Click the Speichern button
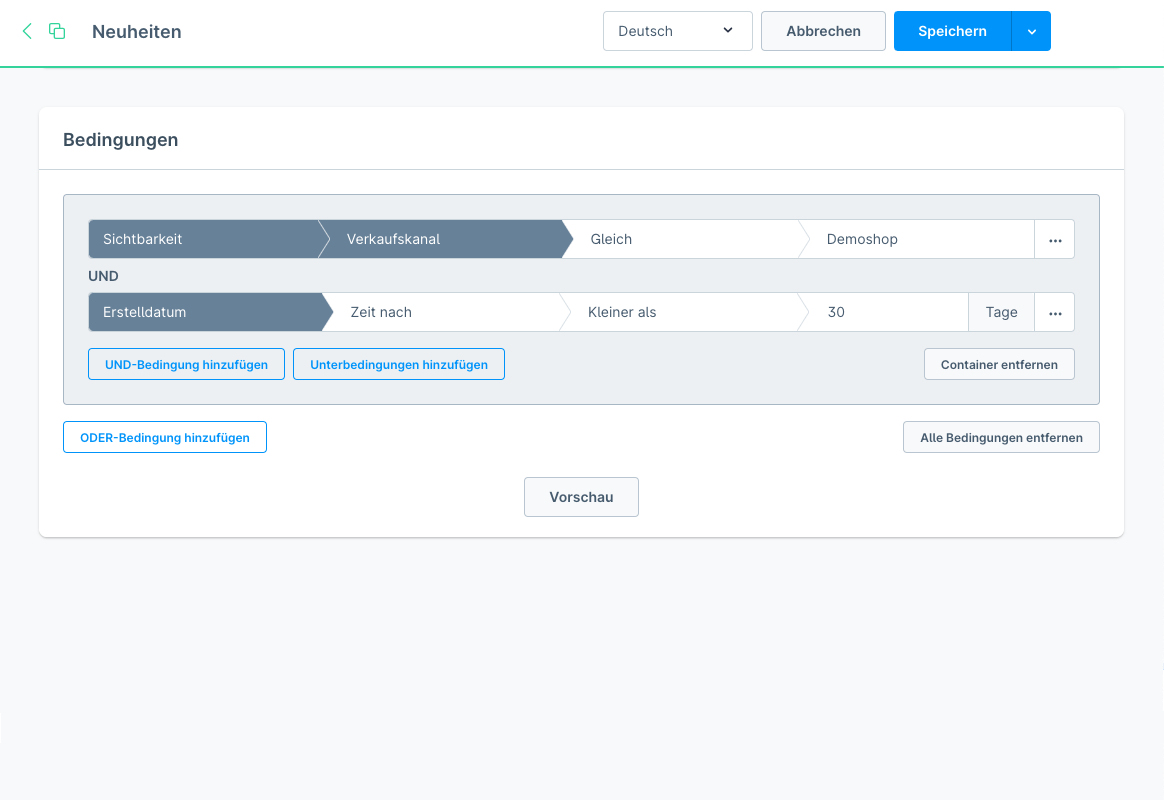This screenshot has height=800, width=1164. (x=952, y=31)
